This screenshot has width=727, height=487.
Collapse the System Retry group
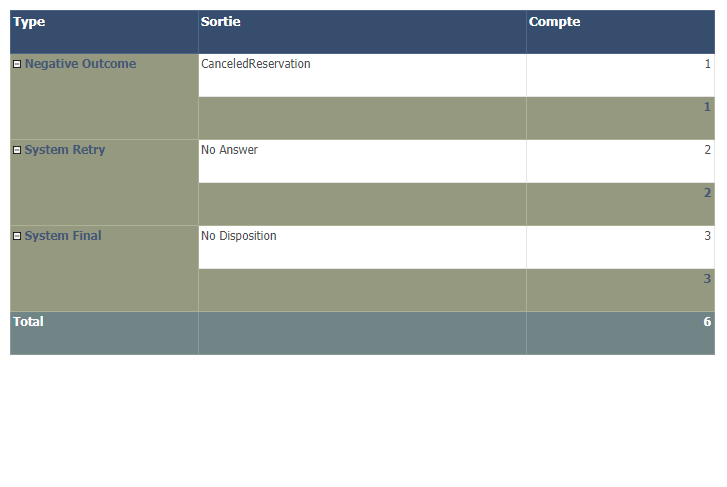17,150
